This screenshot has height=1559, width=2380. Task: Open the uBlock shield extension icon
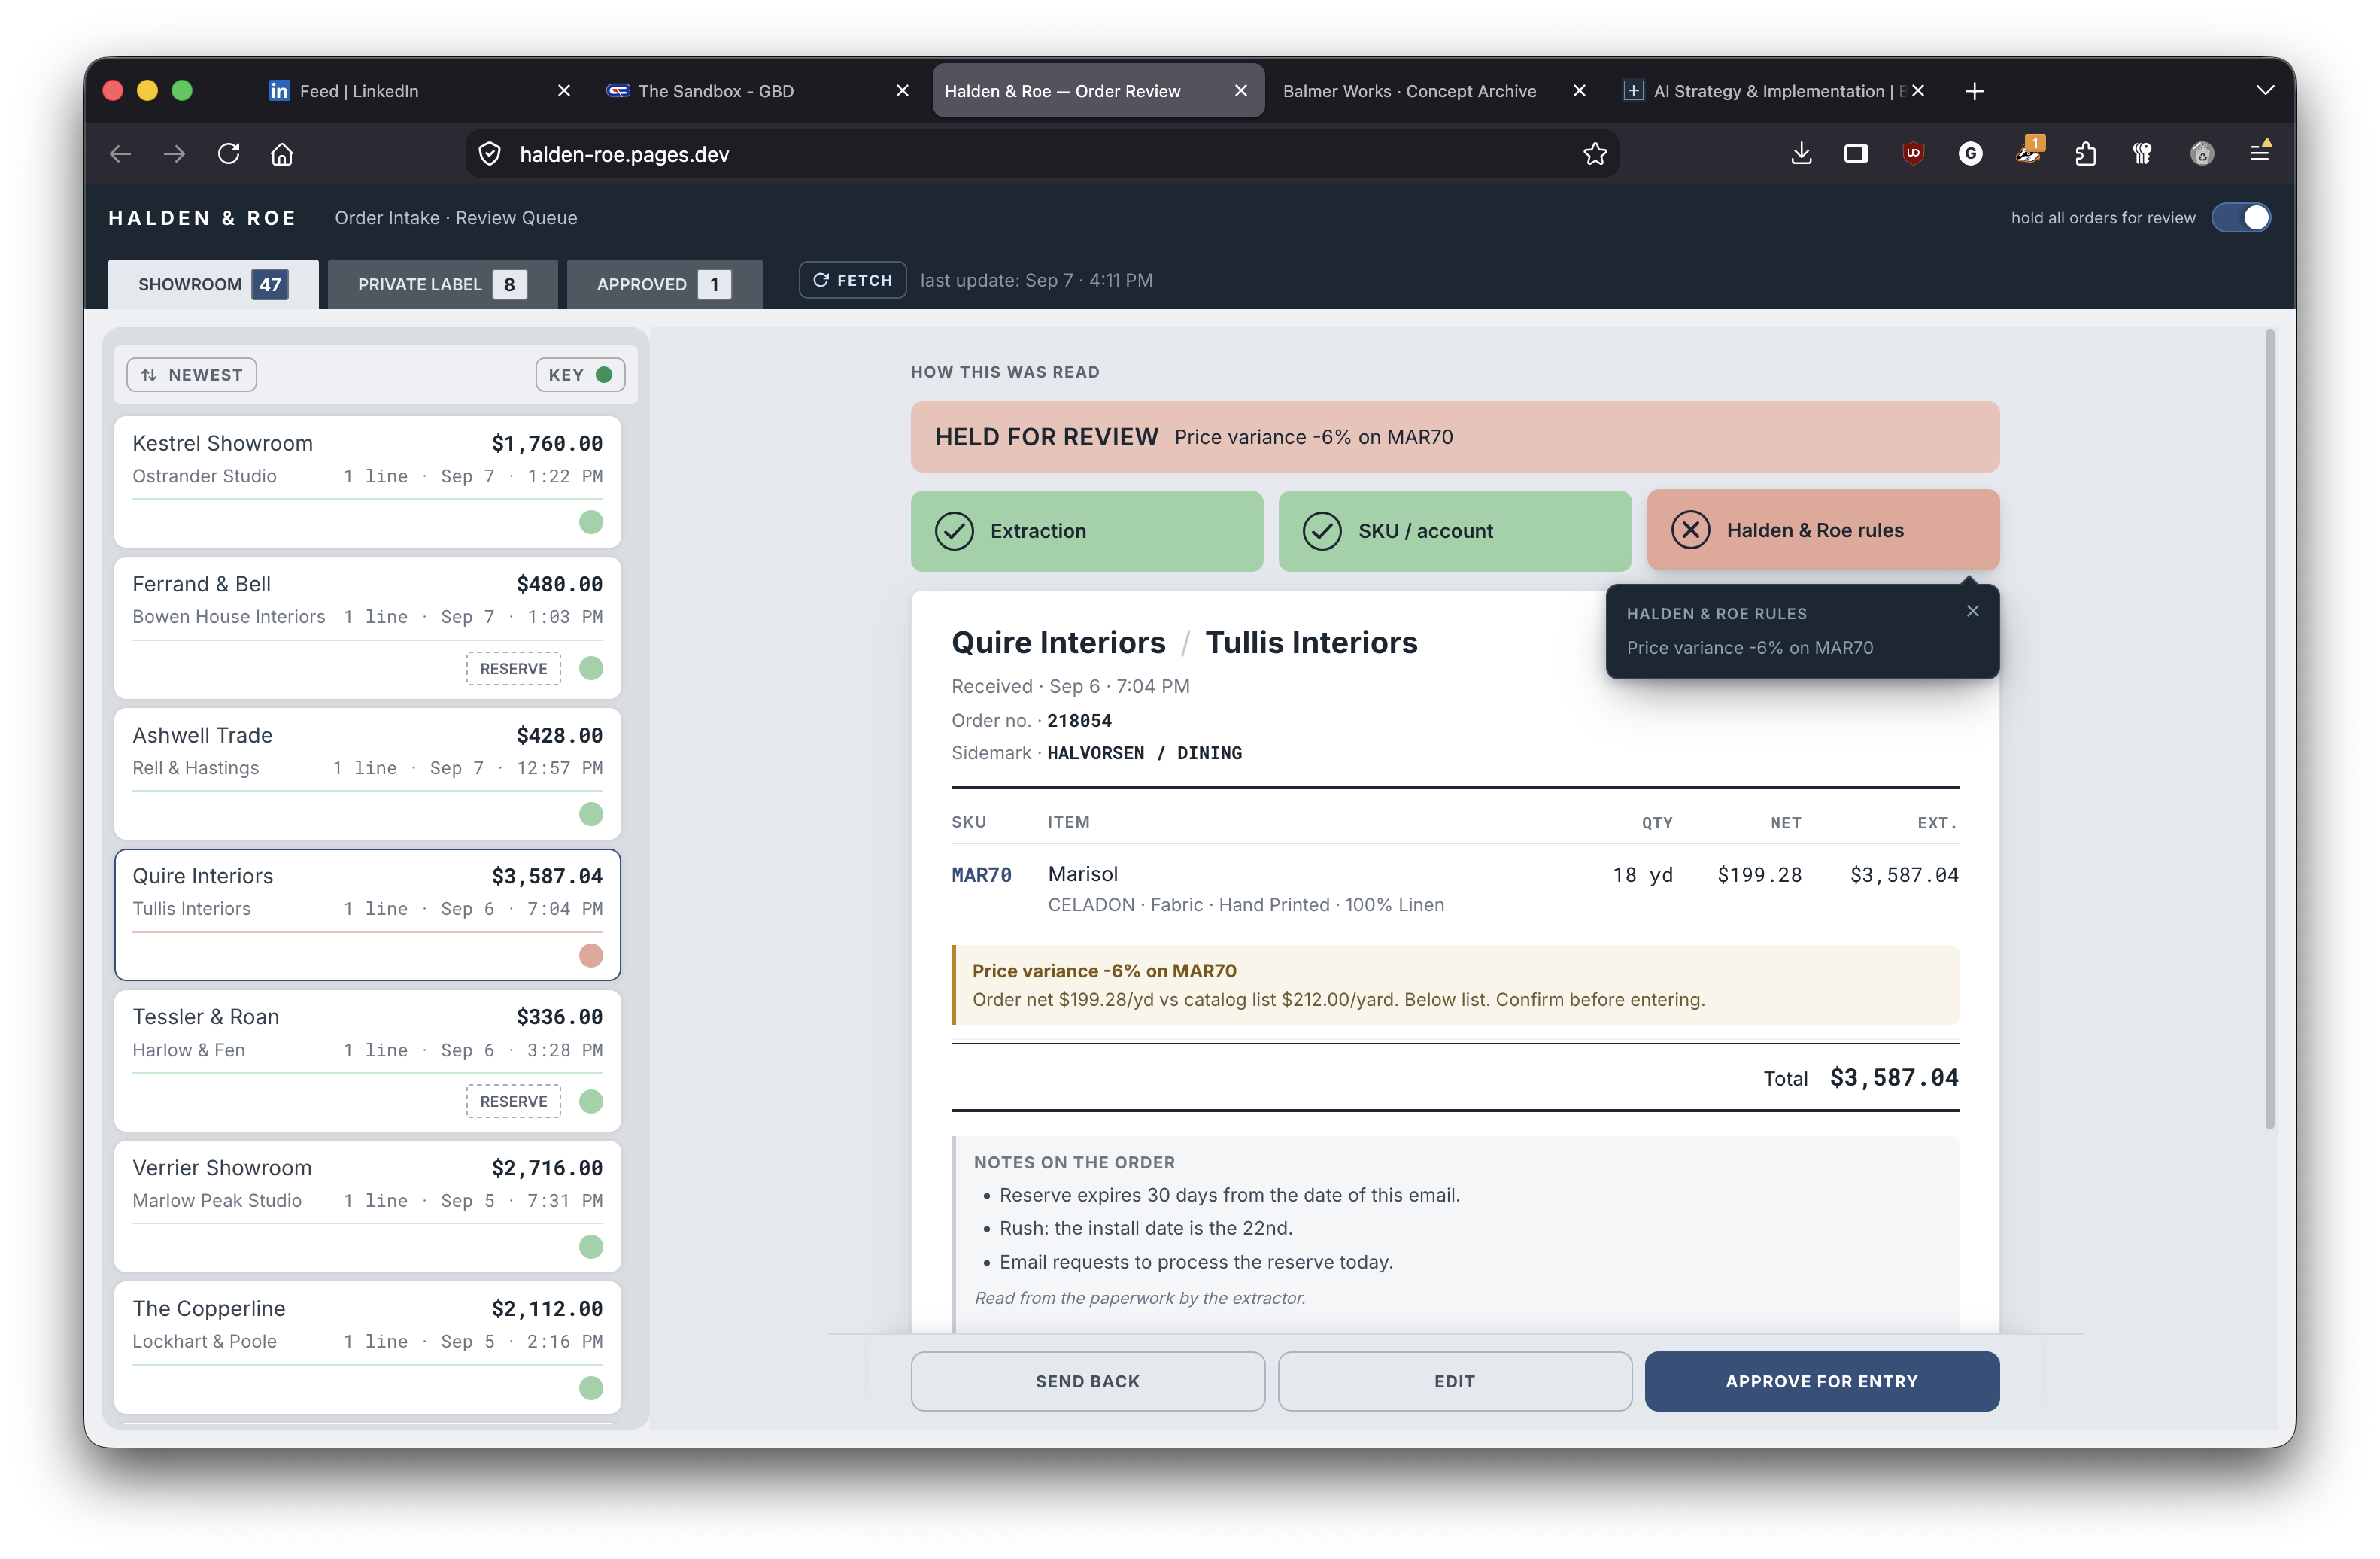[1913, 153]
